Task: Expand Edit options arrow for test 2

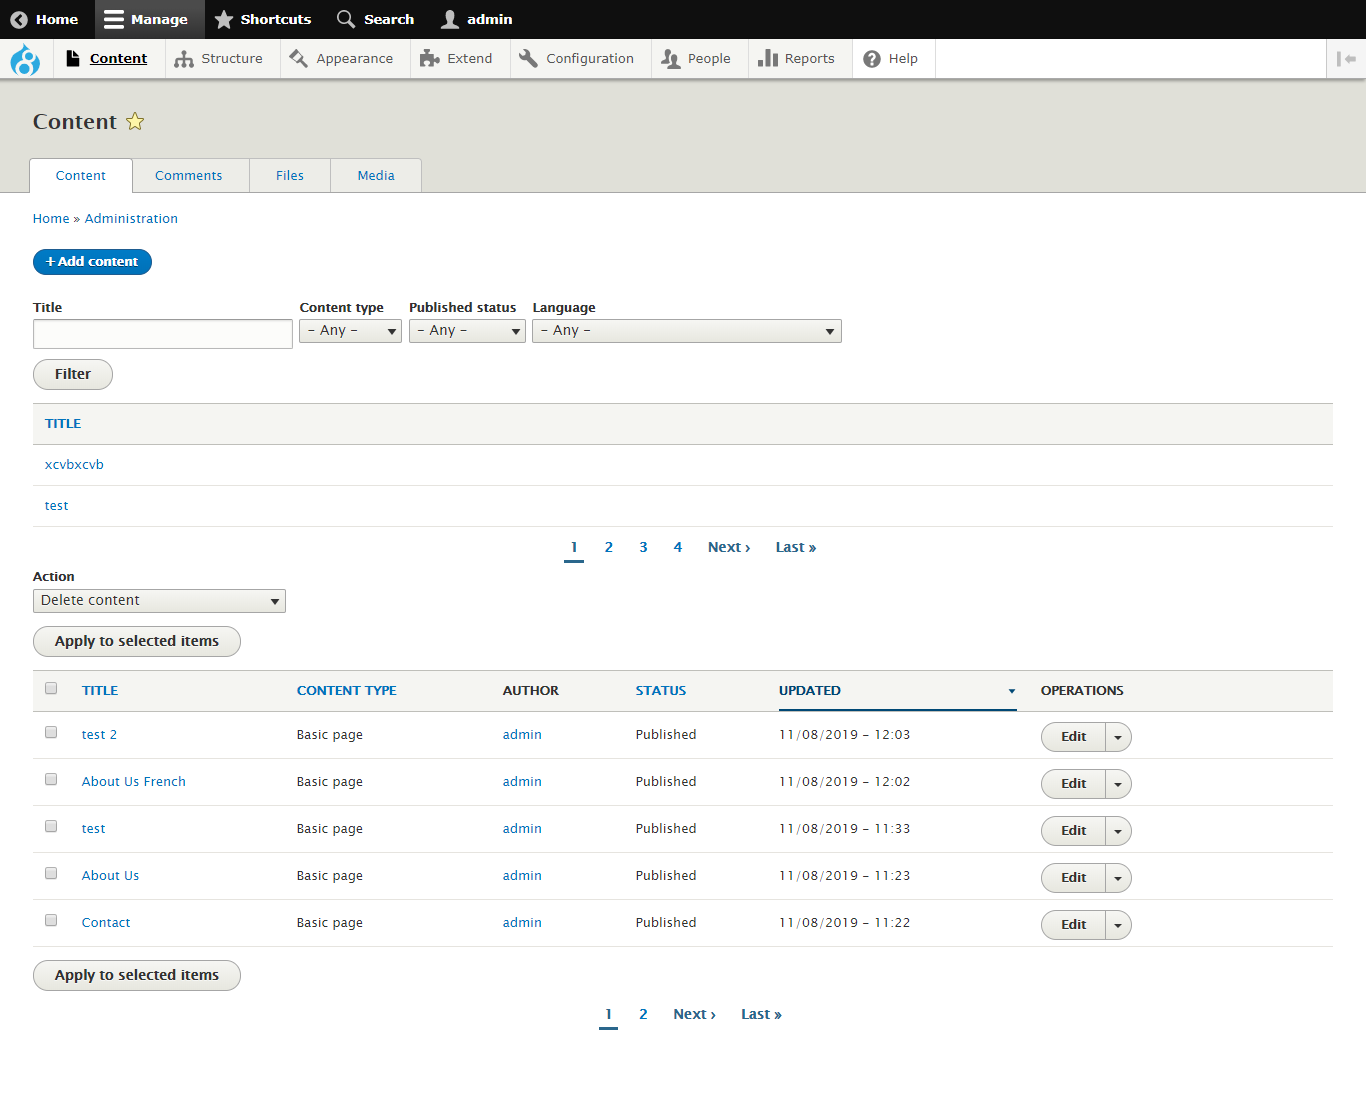Action: [1118, 737]
